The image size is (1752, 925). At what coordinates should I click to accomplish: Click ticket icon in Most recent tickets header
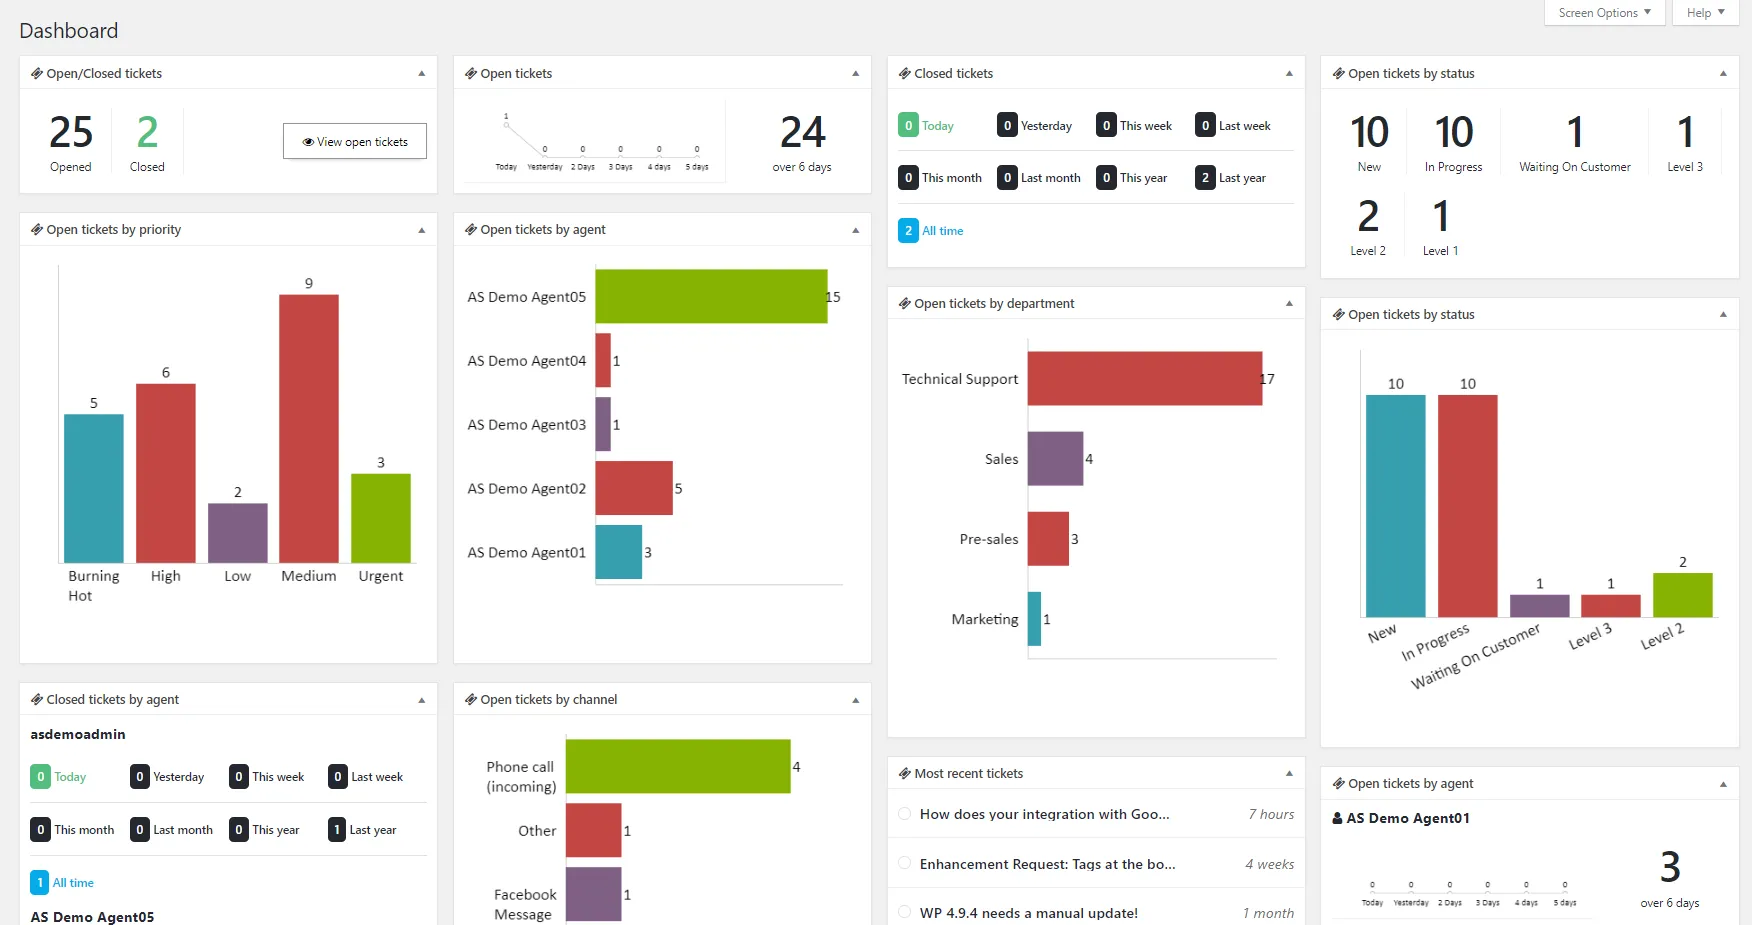point(905,773)
